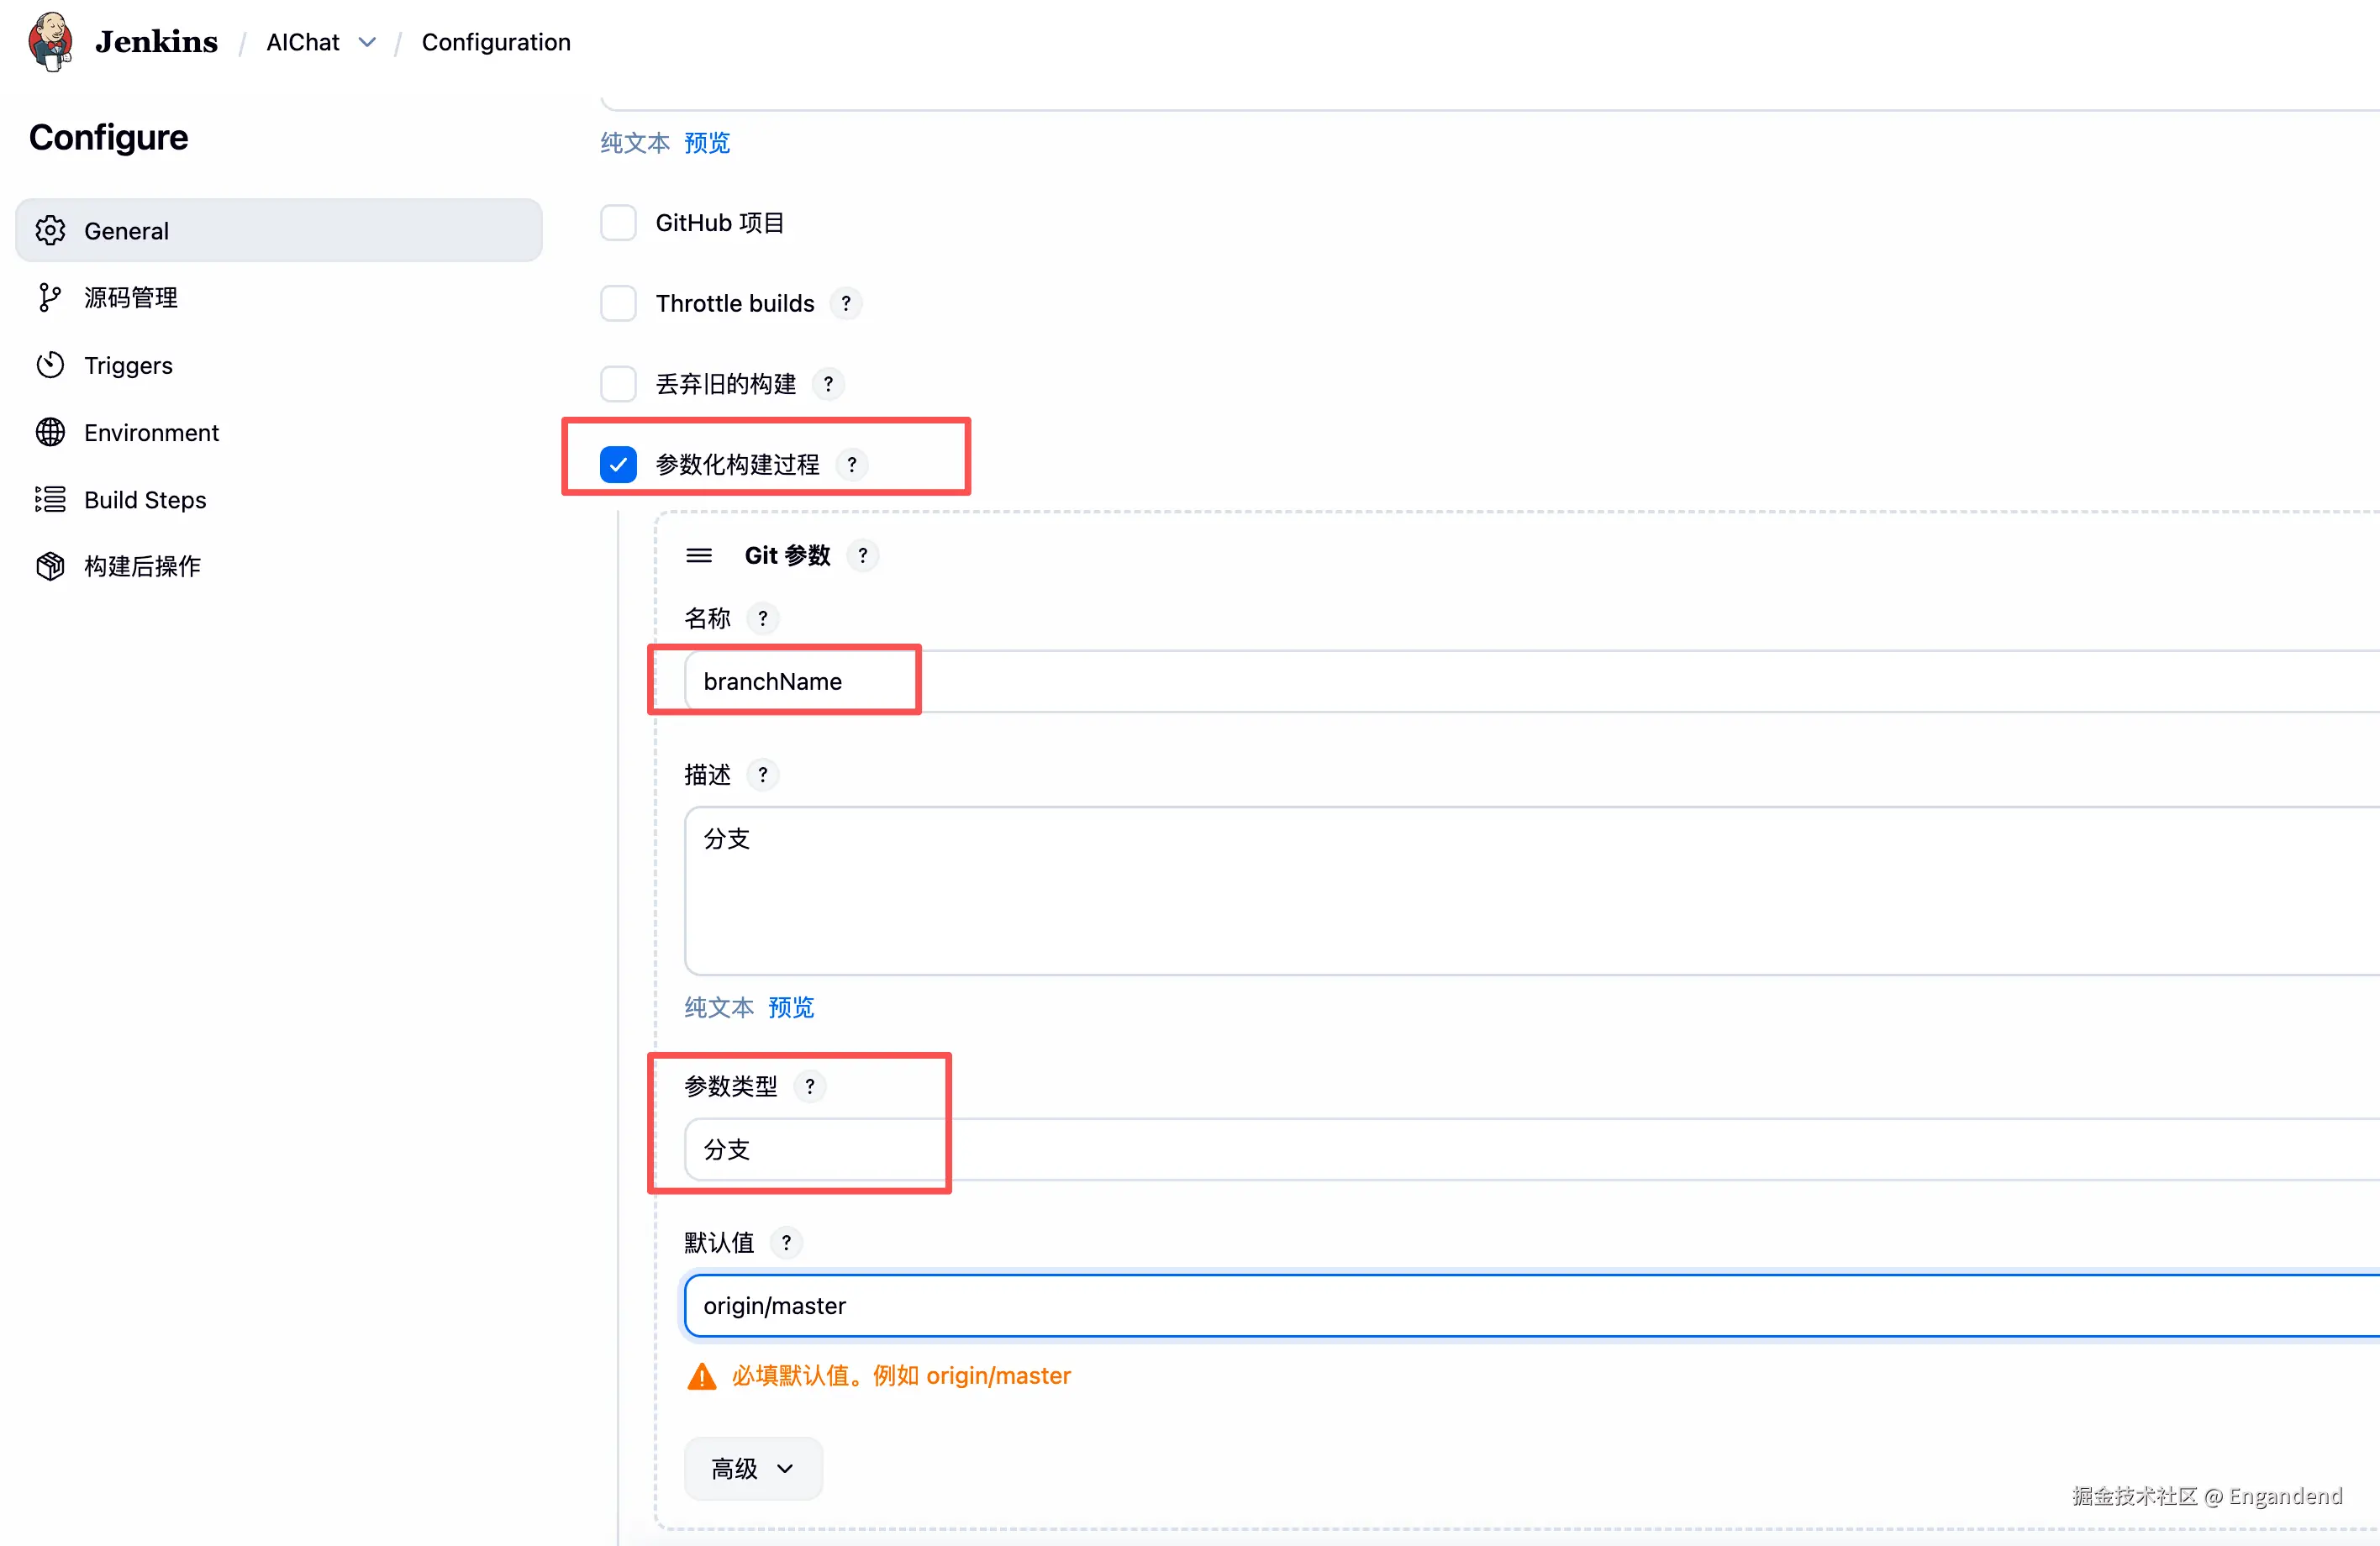Expand the AIChat breadcrumb dropdown chevron
This screenshot has width=2380, height=1546.
pos(367,42)
